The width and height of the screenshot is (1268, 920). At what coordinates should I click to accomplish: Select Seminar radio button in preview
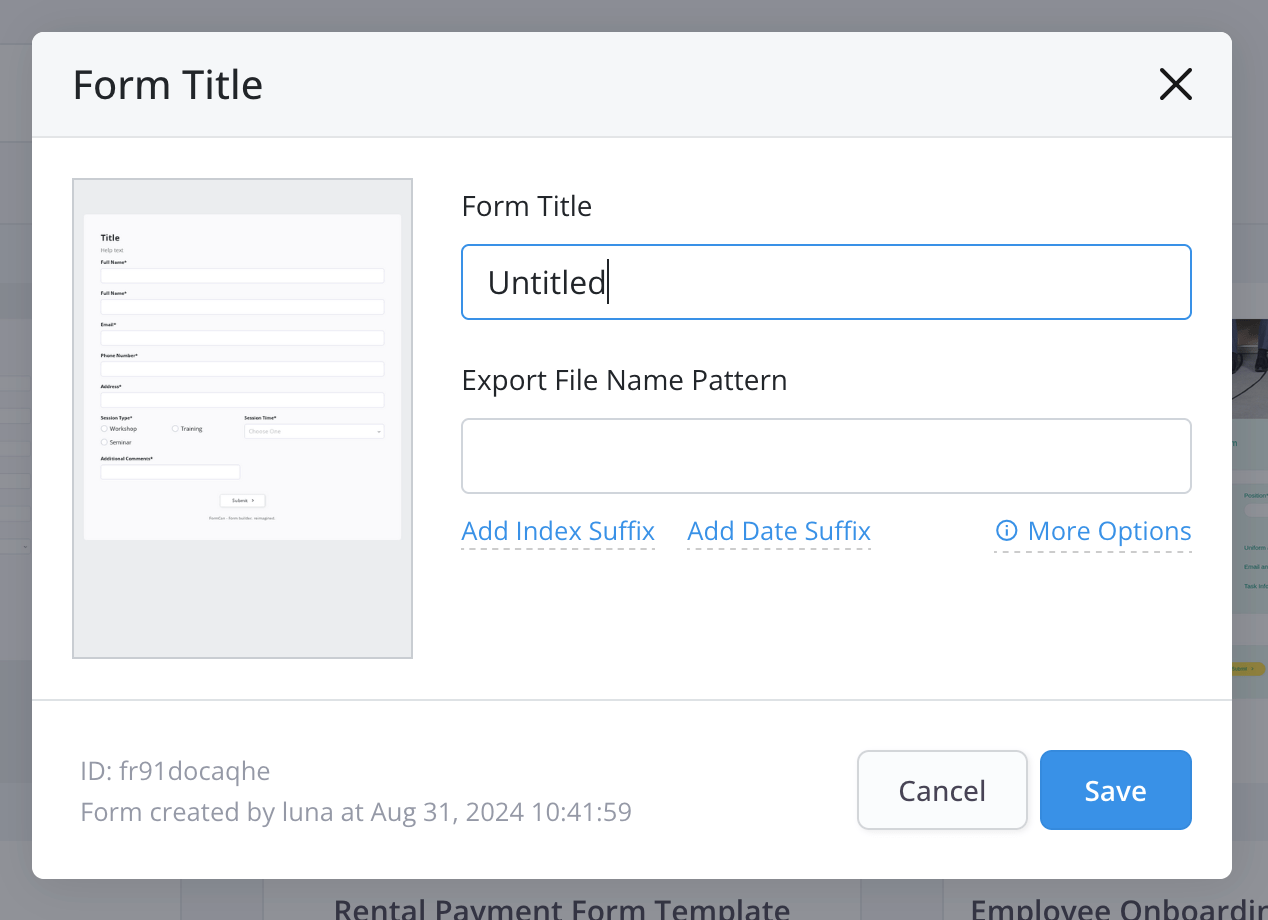pos(104,442)
